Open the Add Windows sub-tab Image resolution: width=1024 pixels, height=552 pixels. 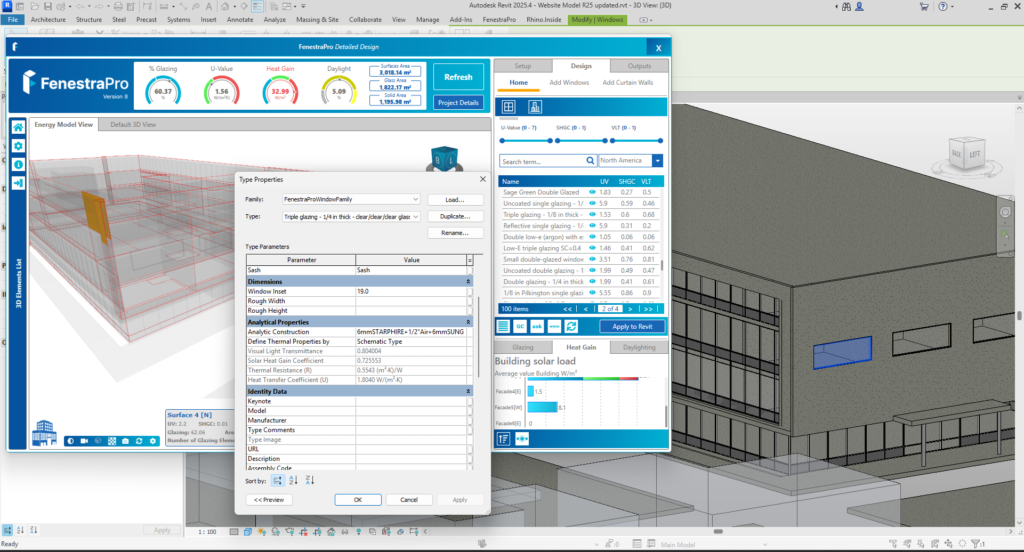[x=569, y=82]
